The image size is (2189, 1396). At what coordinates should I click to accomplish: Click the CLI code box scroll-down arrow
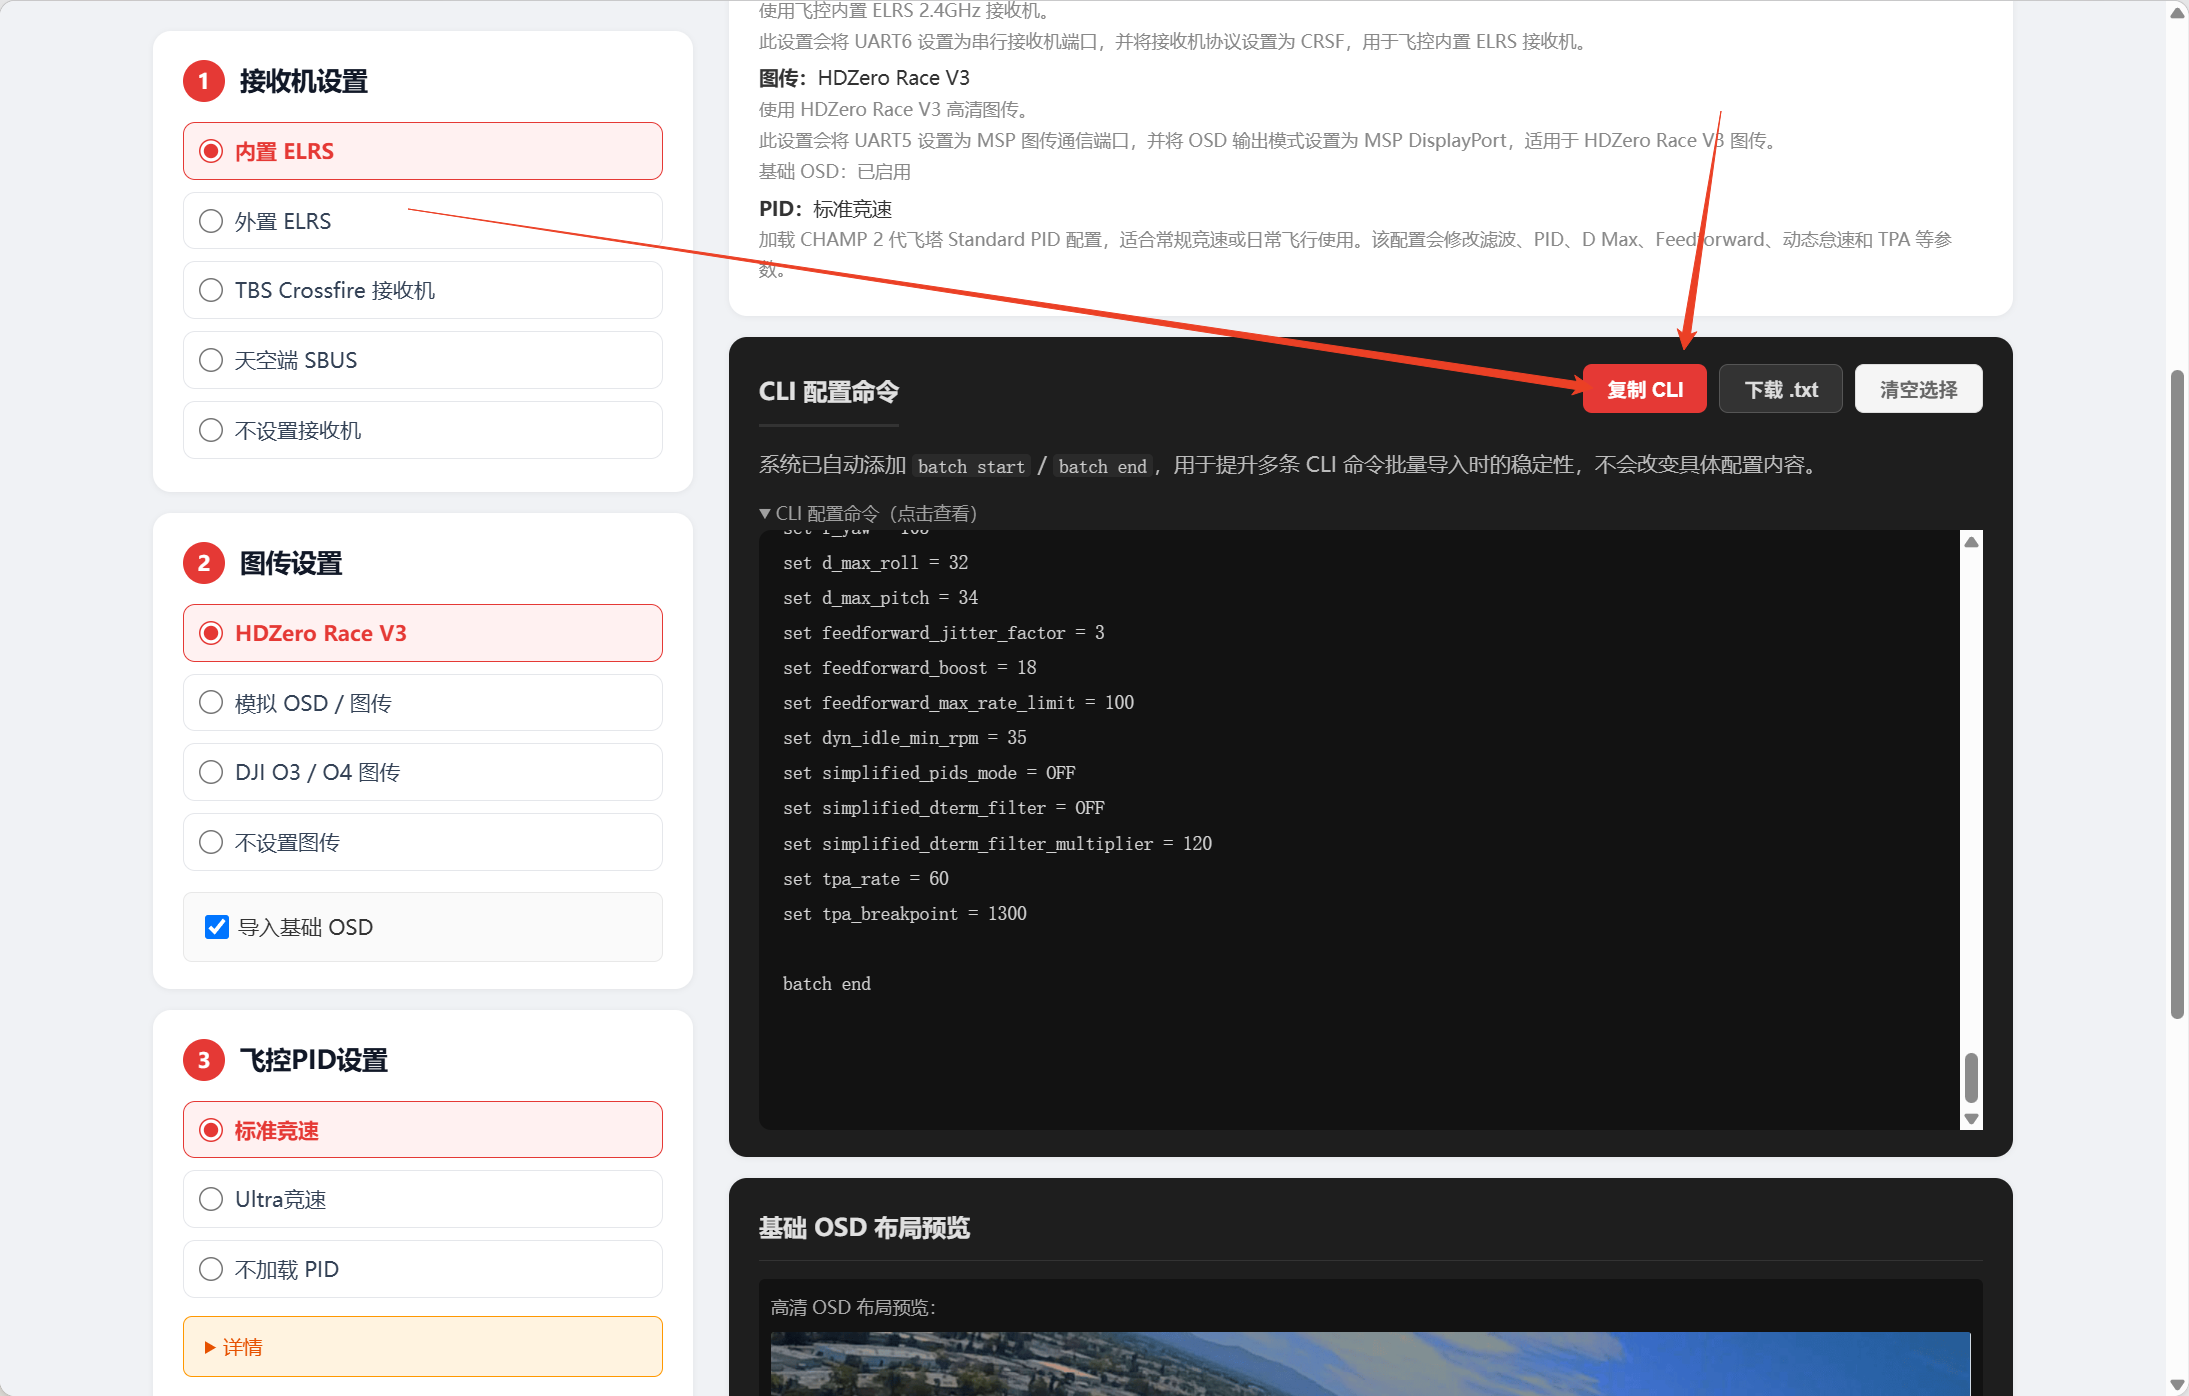(1971, 1119)
